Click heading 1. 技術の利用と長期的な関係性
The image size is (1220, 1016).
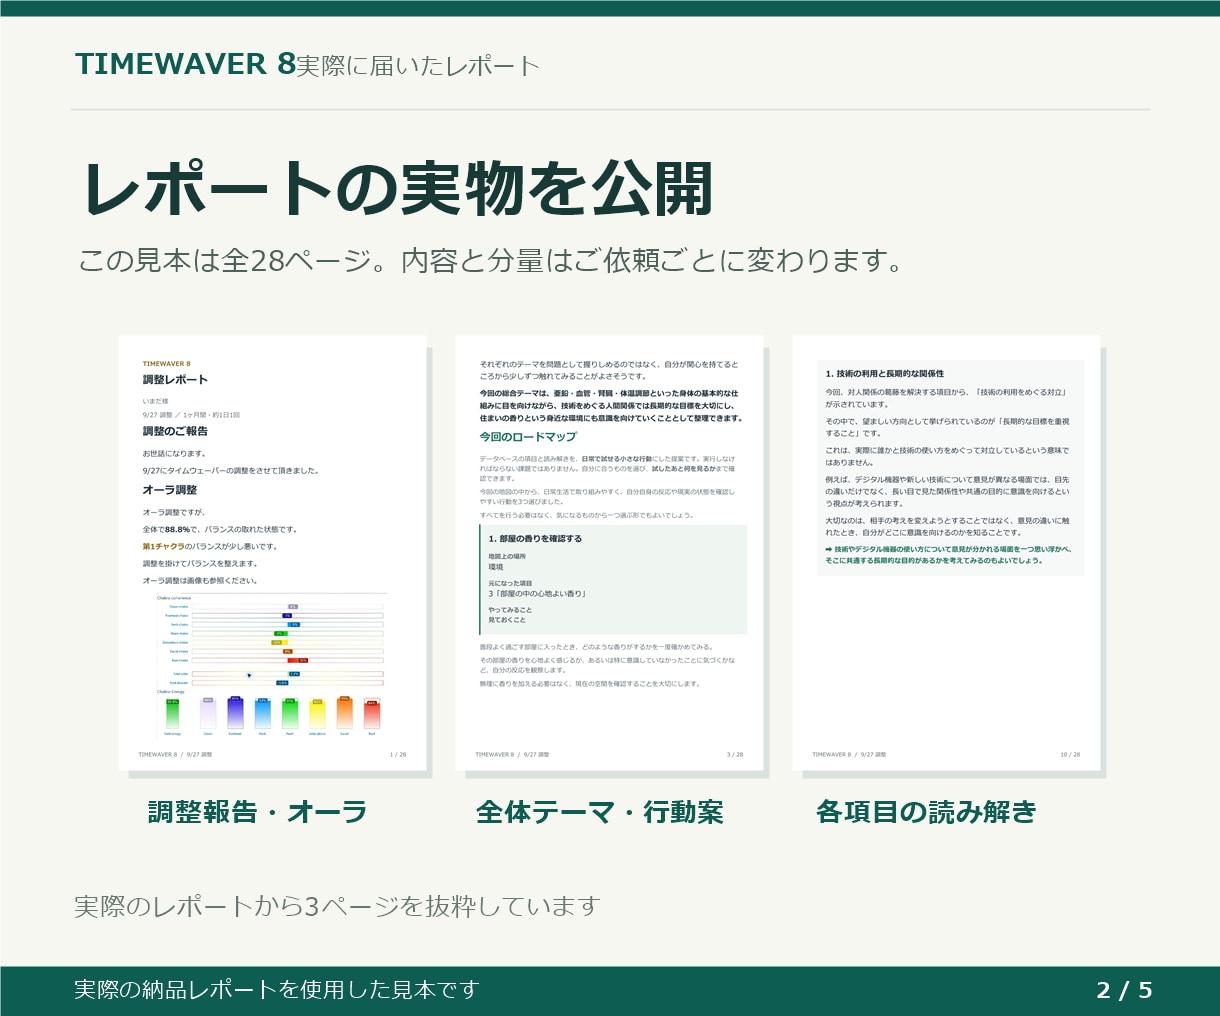point(885,373)
